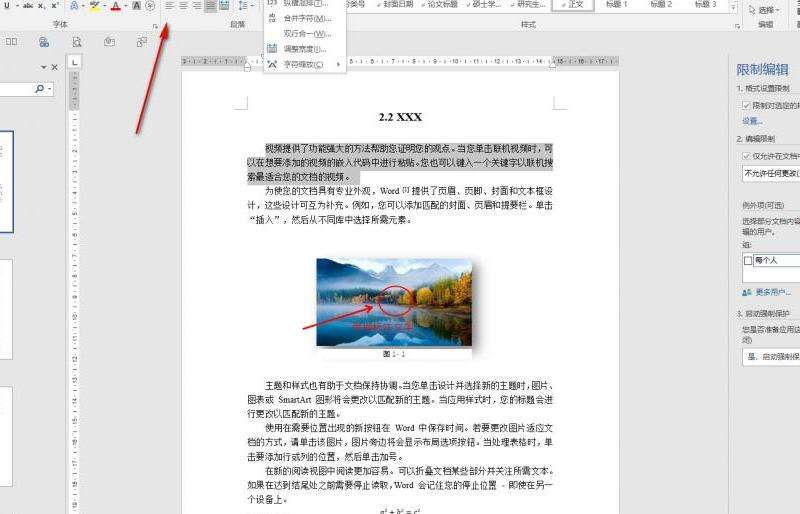
Task: Apply the 封面日期 style
Action: pos(395,5)
